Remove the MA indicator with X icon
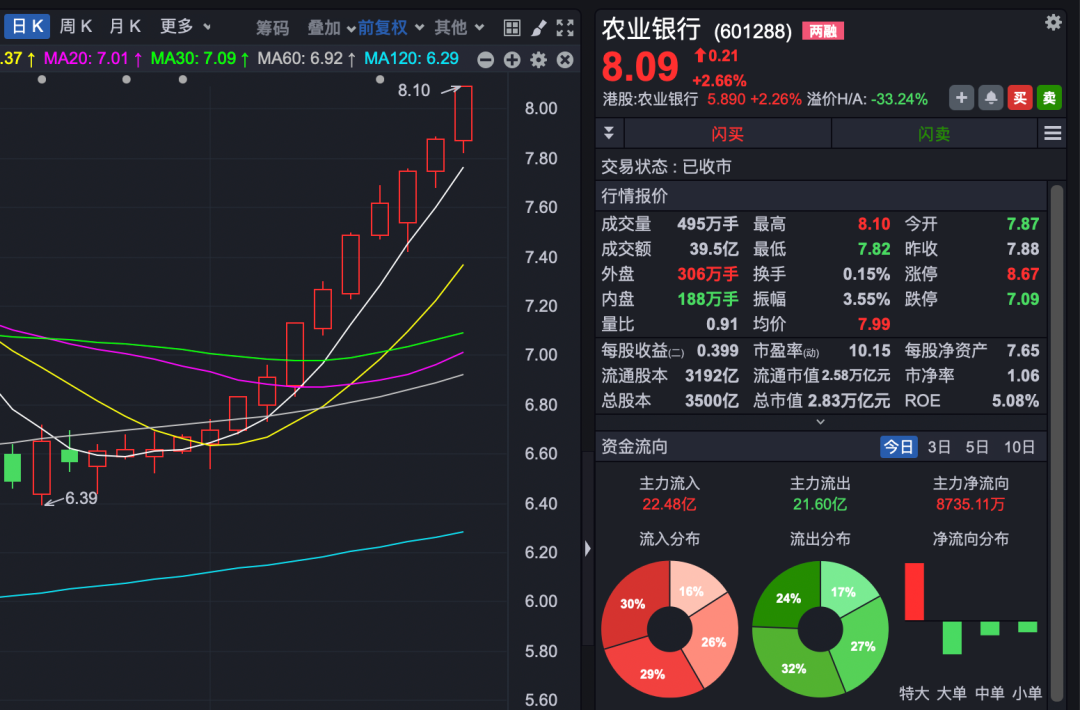Viewport: 1080px width, 710px height. click(x=565, y=60)
